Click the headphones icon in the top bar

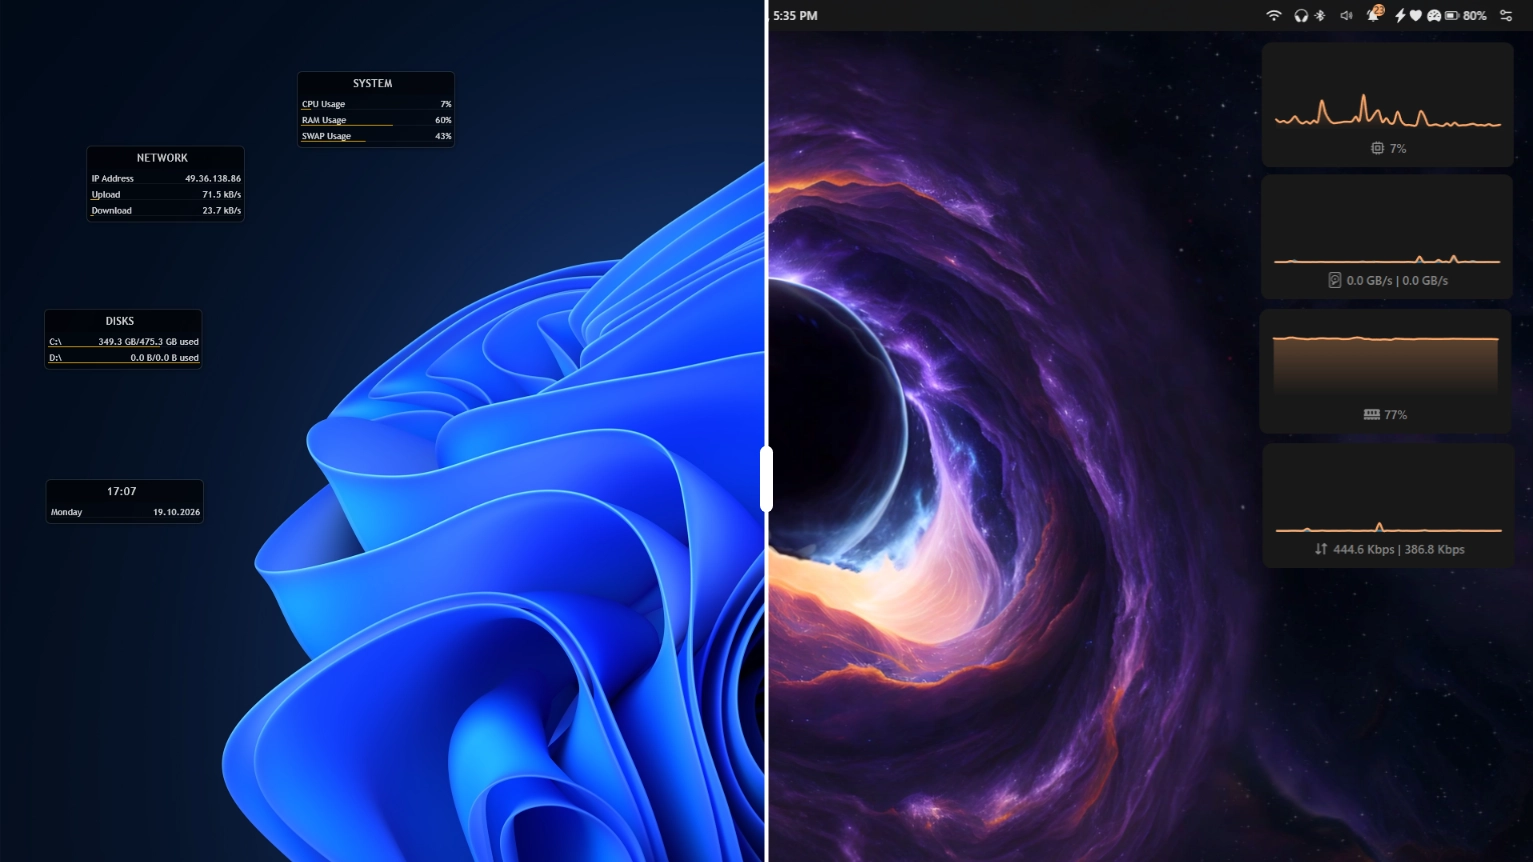(1301, 15)
